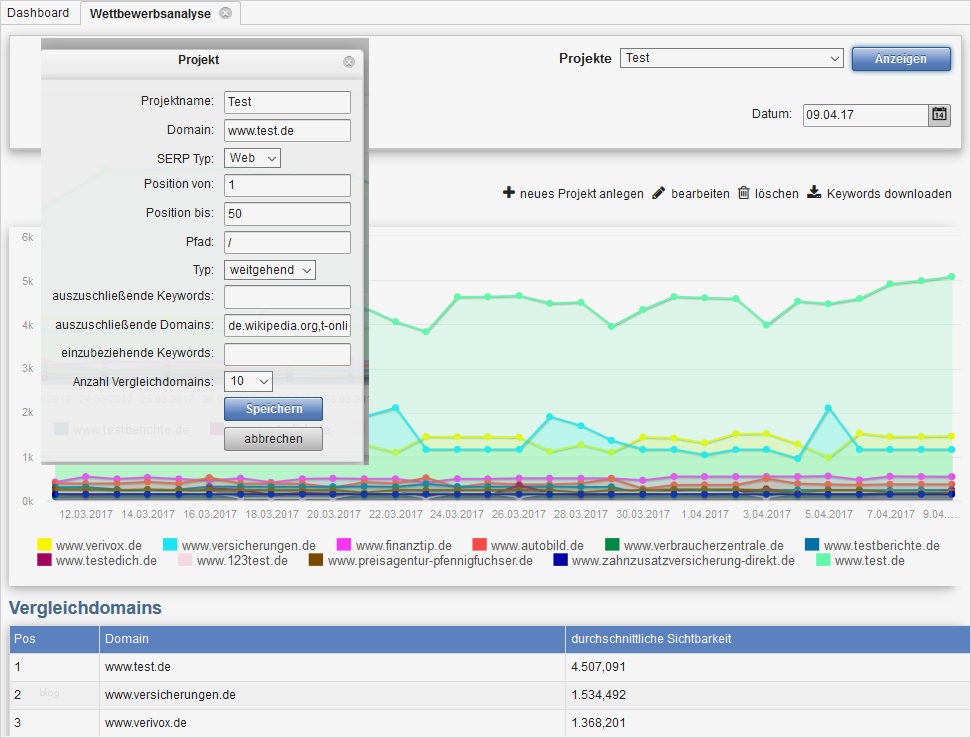
Task: Click the 12.03.2017 axis date label
Action: pyautogui.click(x=86, y=514)
